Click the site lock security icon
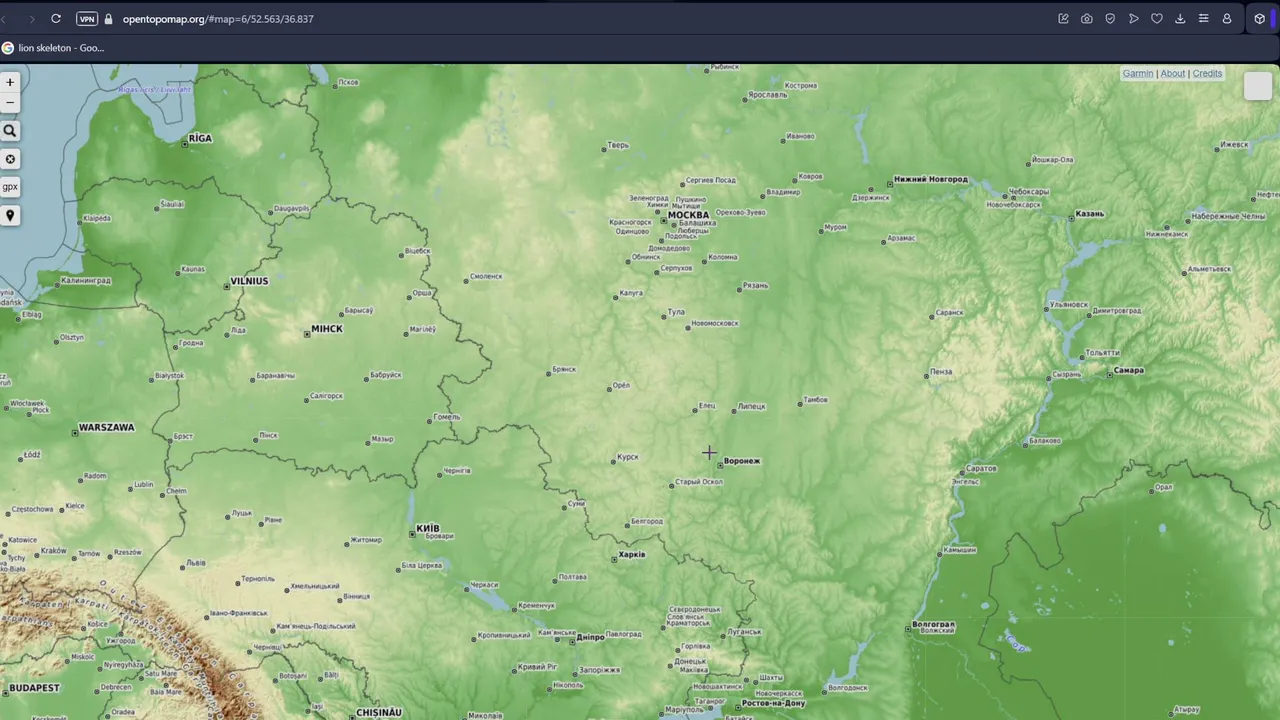The height and width of the screenshot is (720, 1280). click(x=109, y=19)
